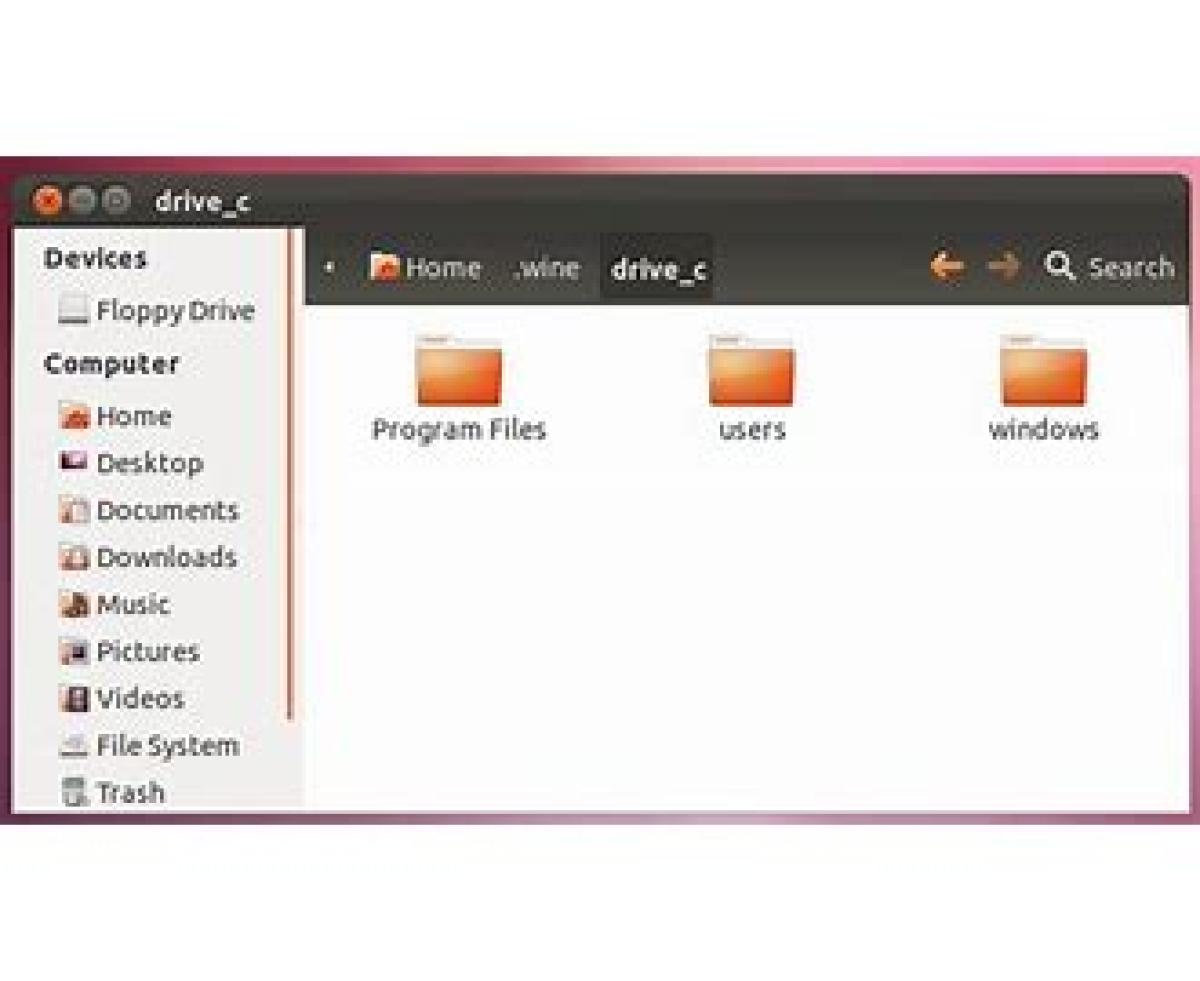Click the Search magnifier icon

coord(1059,266)
